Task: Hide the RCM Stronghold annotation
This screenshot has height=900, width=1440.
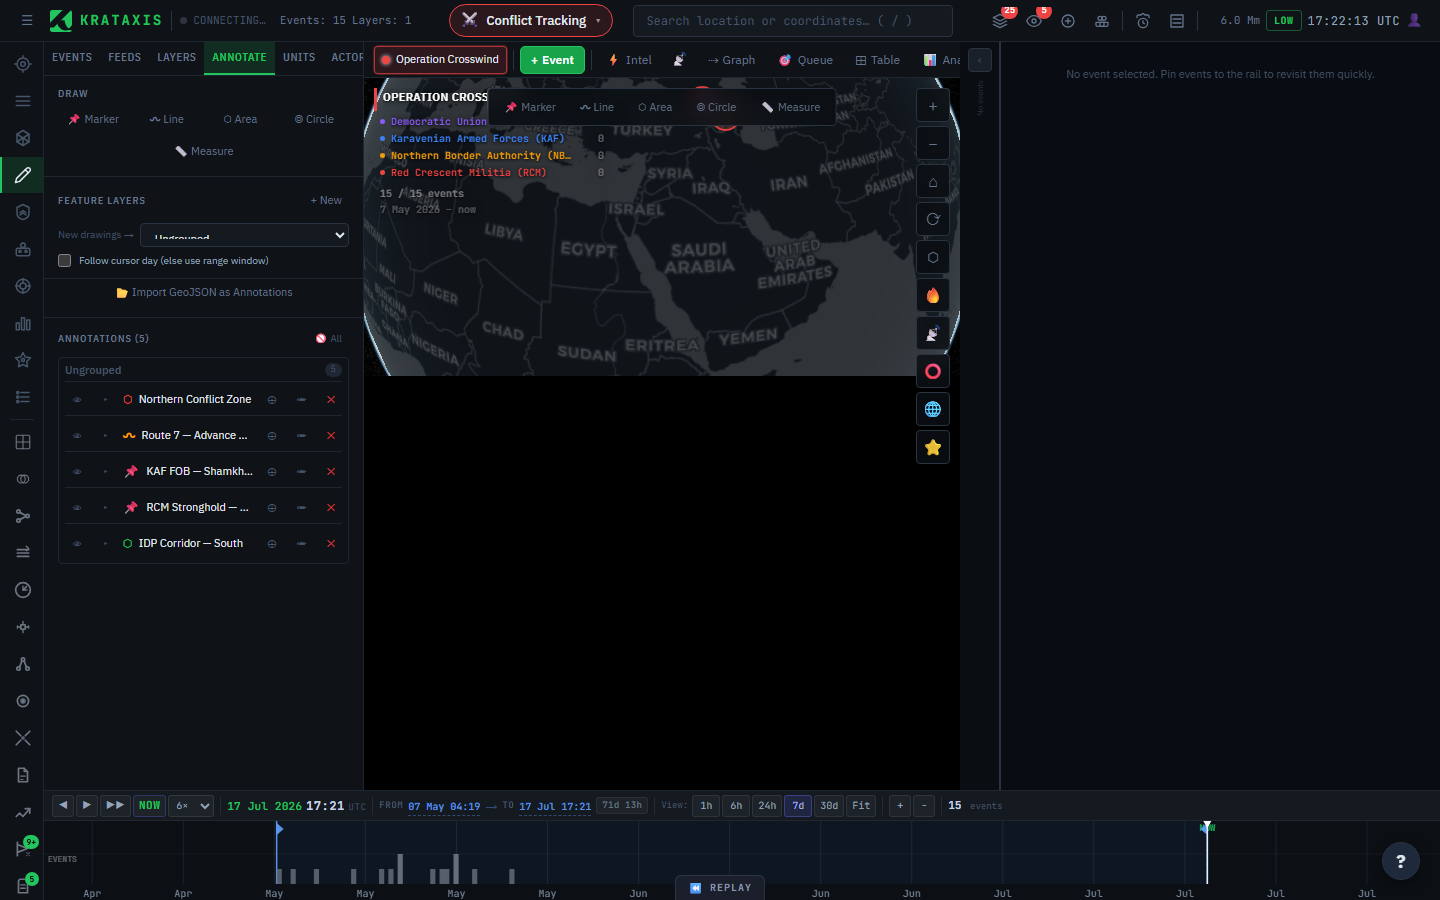Action: tap(77, 508)
